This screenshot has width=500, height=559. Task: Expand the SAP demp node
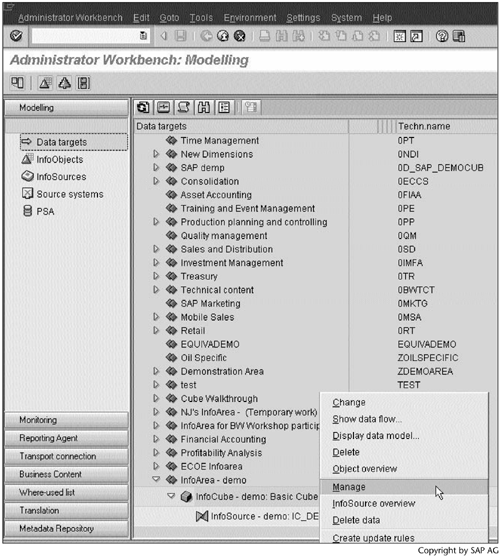(156, 167)
